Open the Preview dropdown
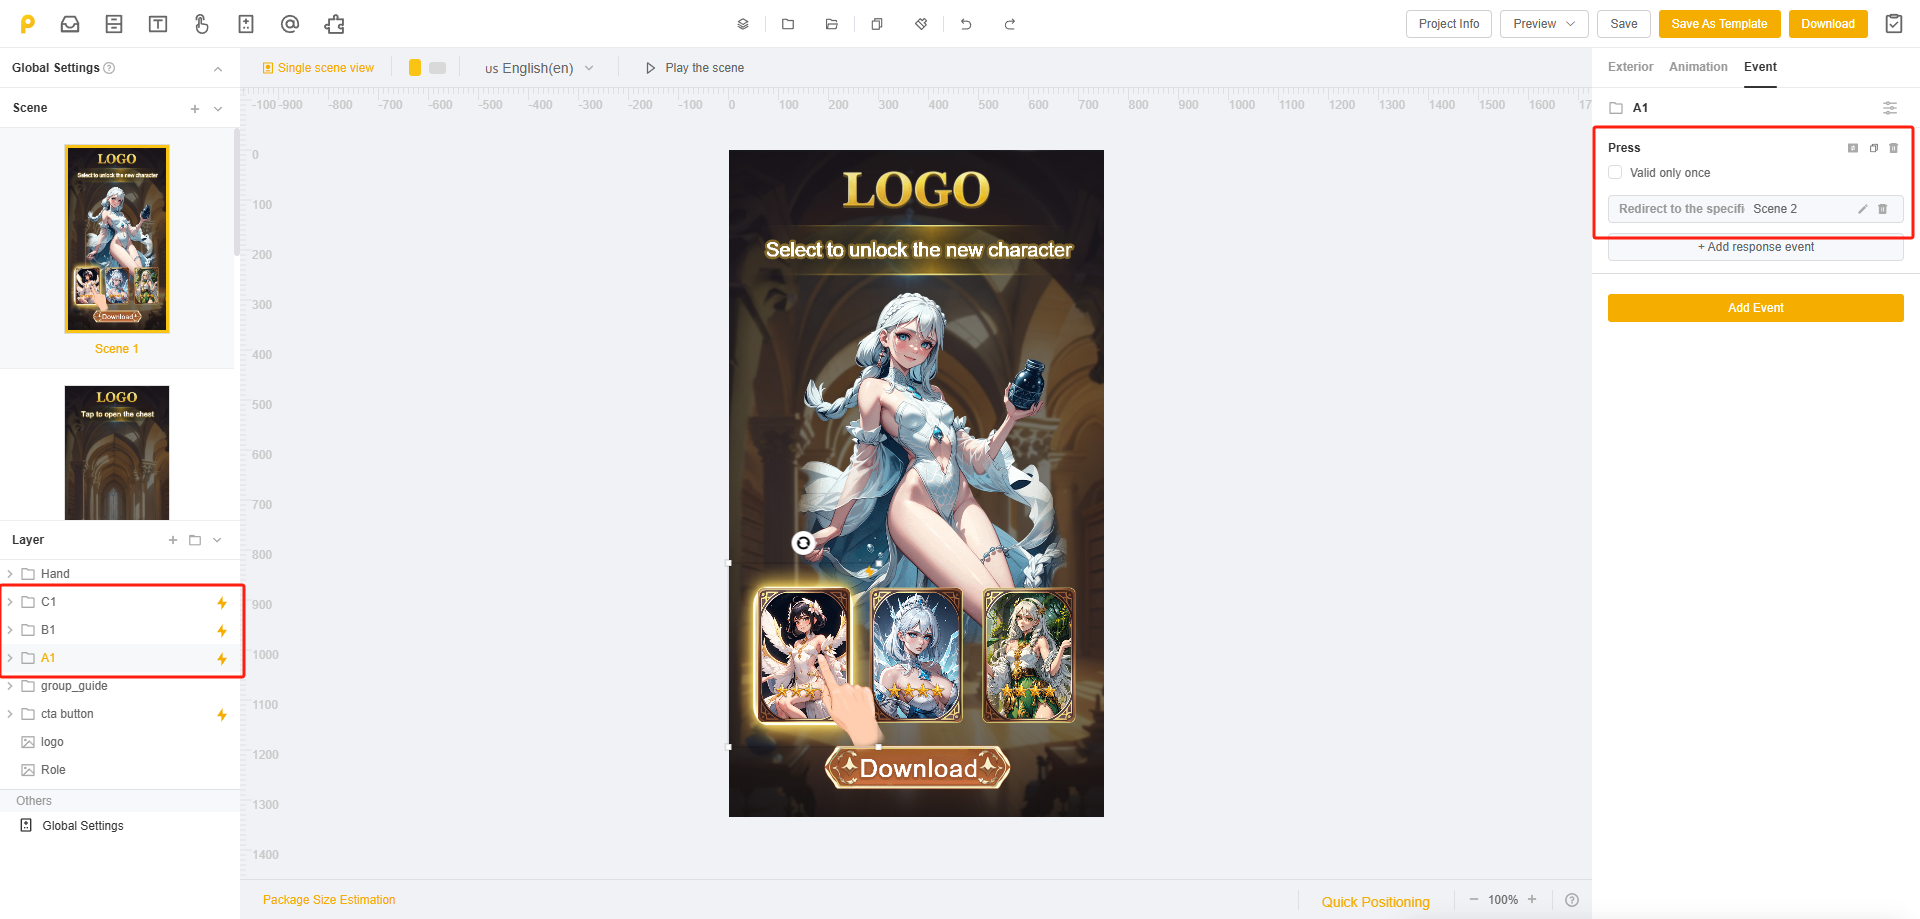Viewport: 1920px width, 919px height. coord(1544,24)
